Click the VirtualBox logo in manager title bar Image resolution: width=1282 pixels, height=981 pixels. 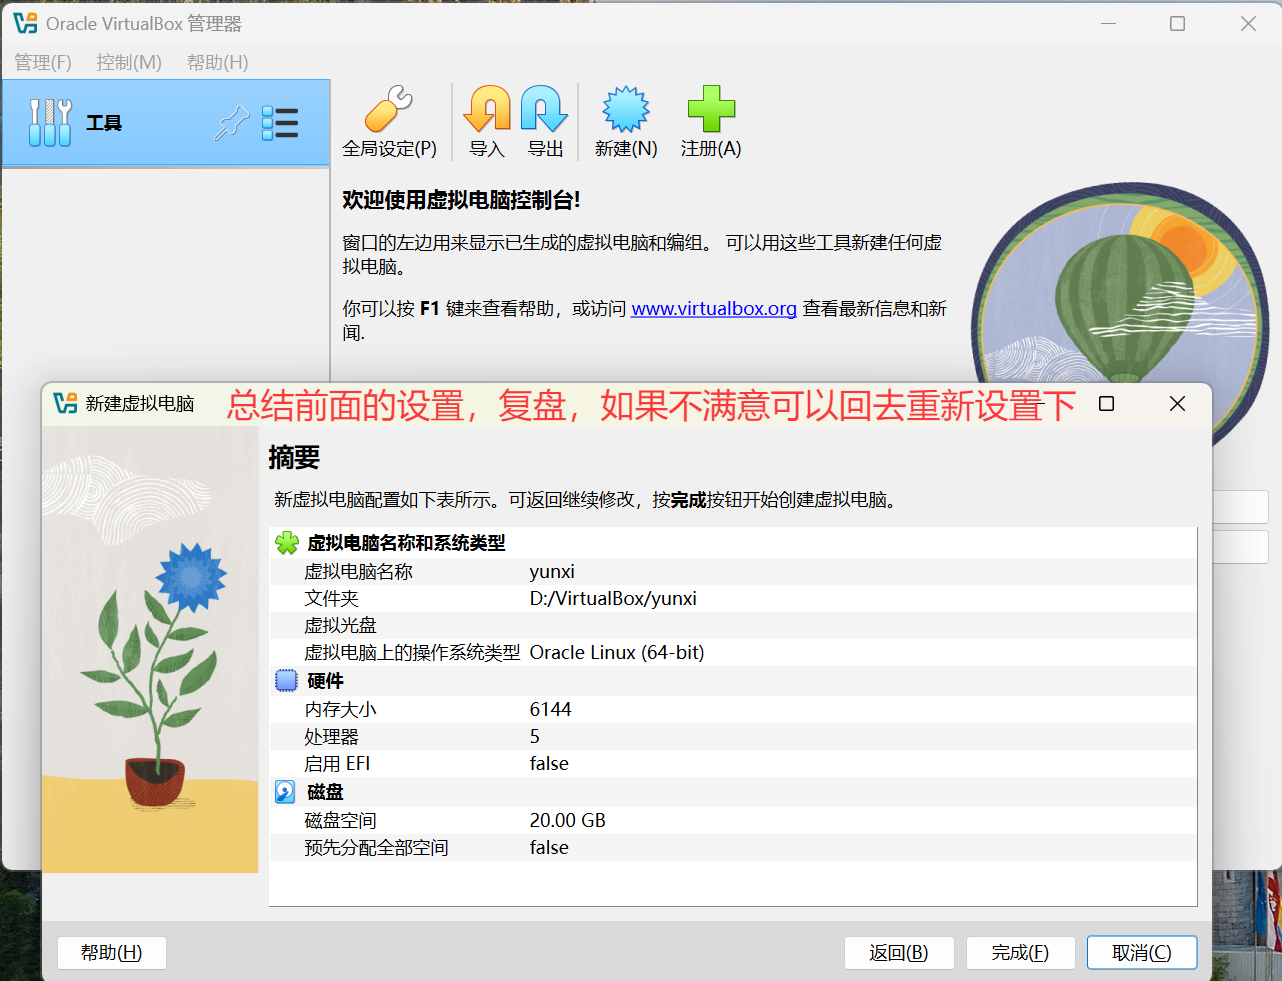point(25,23)
